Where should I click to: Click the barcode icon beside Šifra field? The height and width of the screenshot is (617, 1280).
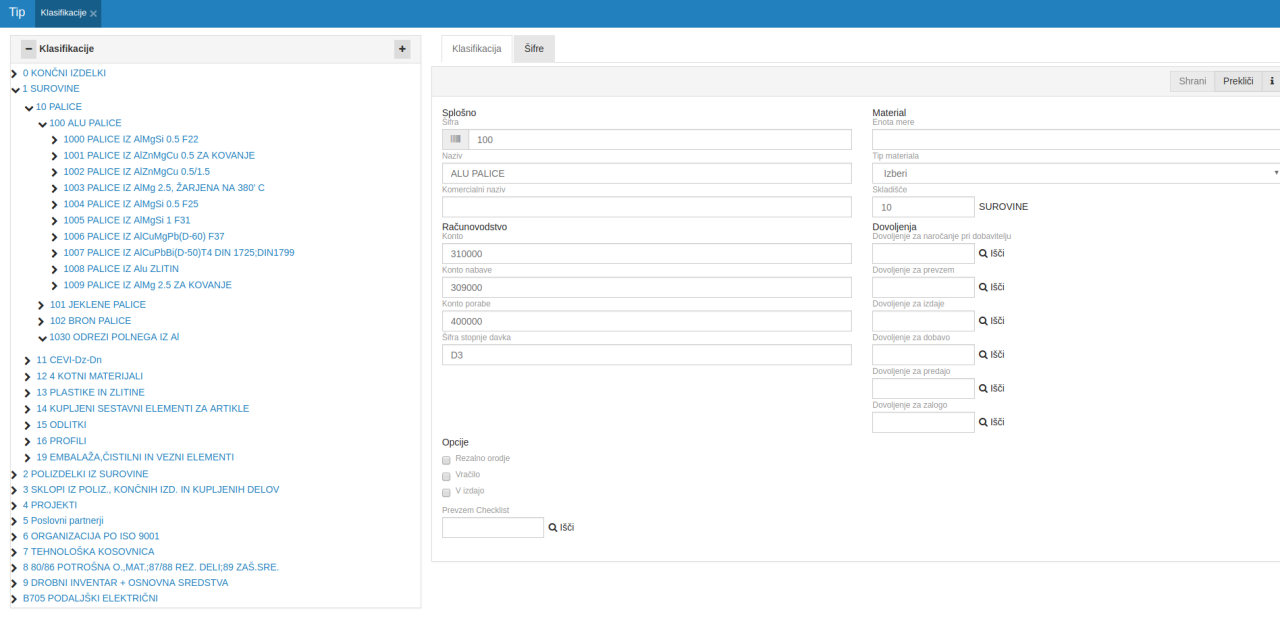point(456,140)
